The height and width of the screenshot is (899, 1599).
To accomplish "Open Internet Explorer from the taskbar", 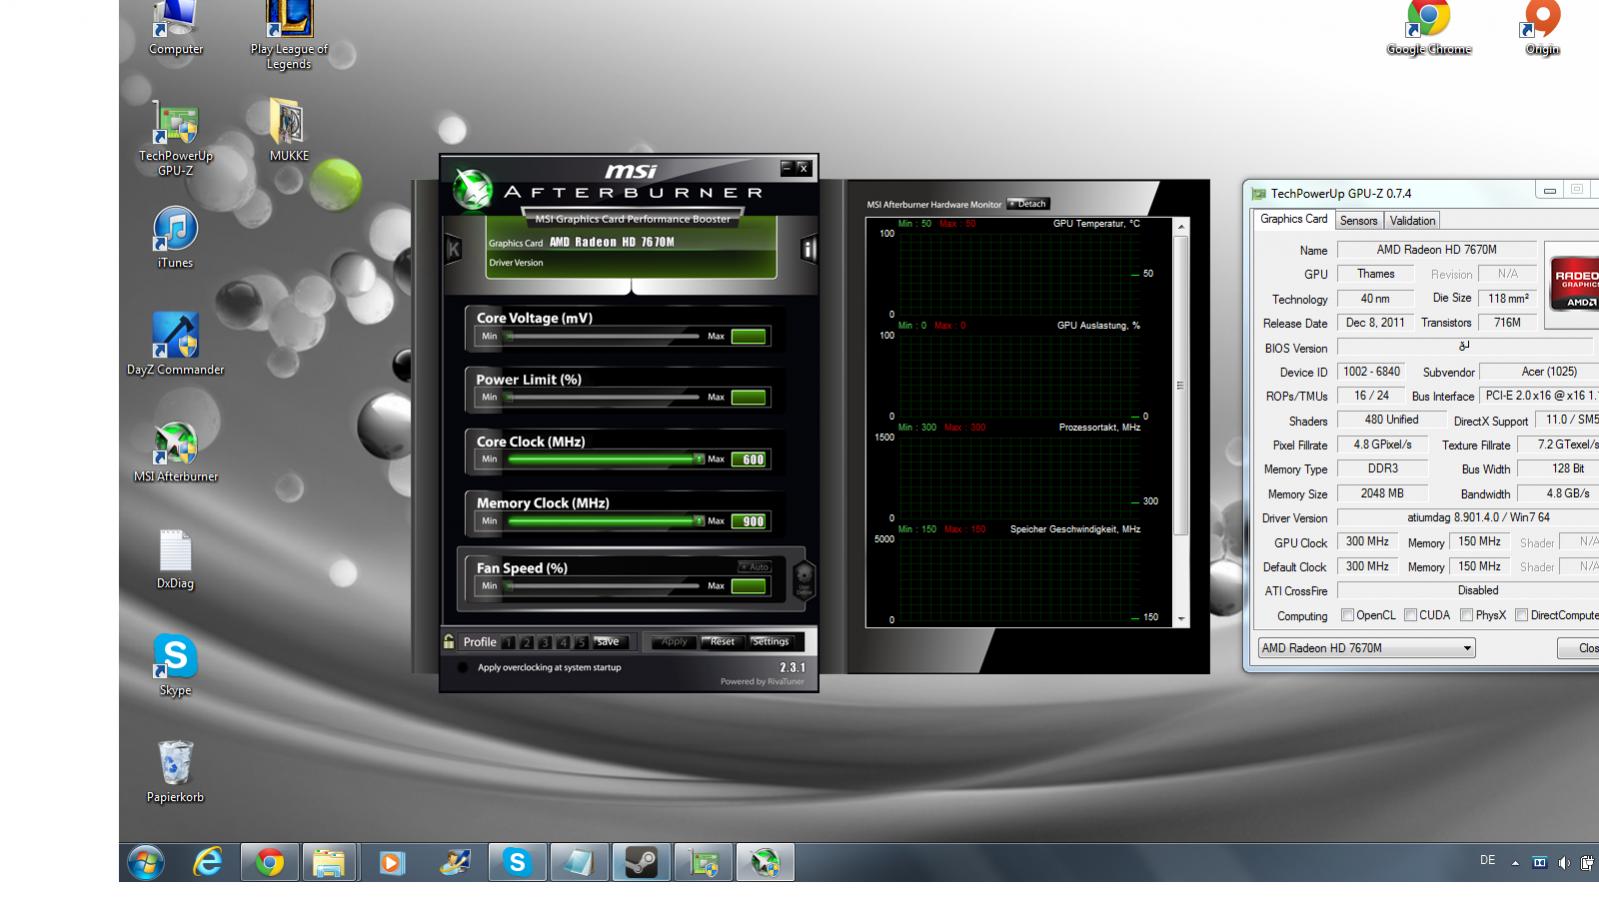I will tap(207, 862).
